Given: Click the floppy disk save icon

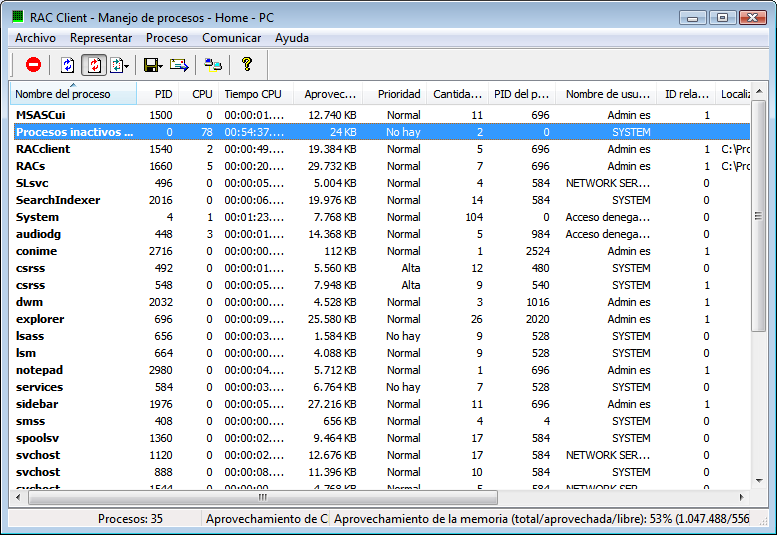Looking at the screenshot, I should coord(150,65).
